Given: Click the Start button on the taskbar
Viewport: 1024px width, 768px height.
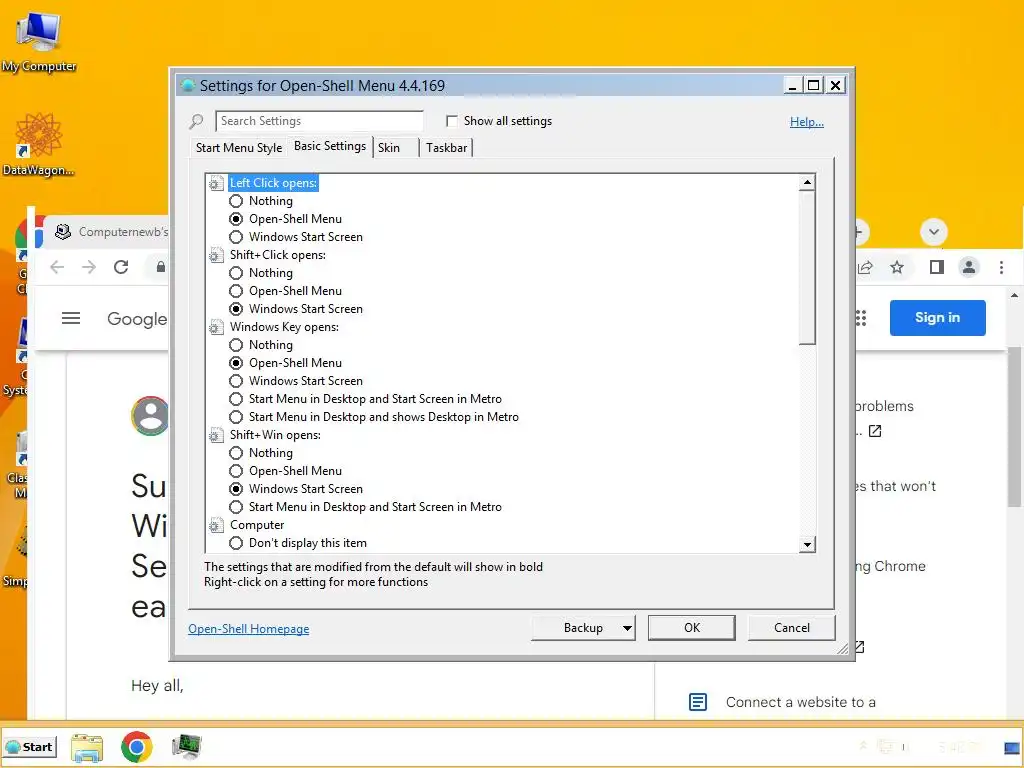Looking at the screenshot, I should pyautogui.click(x=30, y=747).
